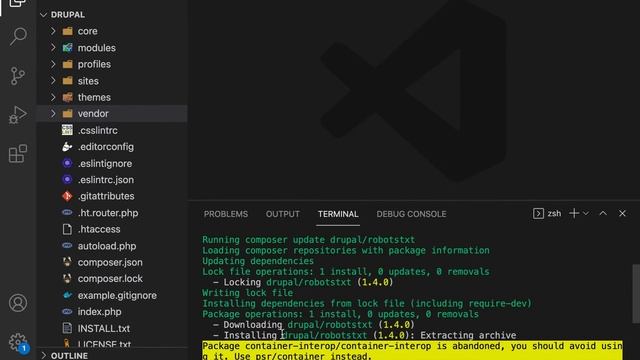Switch to the OUTPUT tab
The height and width of the screenshot is (360, 640).
pyautogui.click(x=282, y=214)
